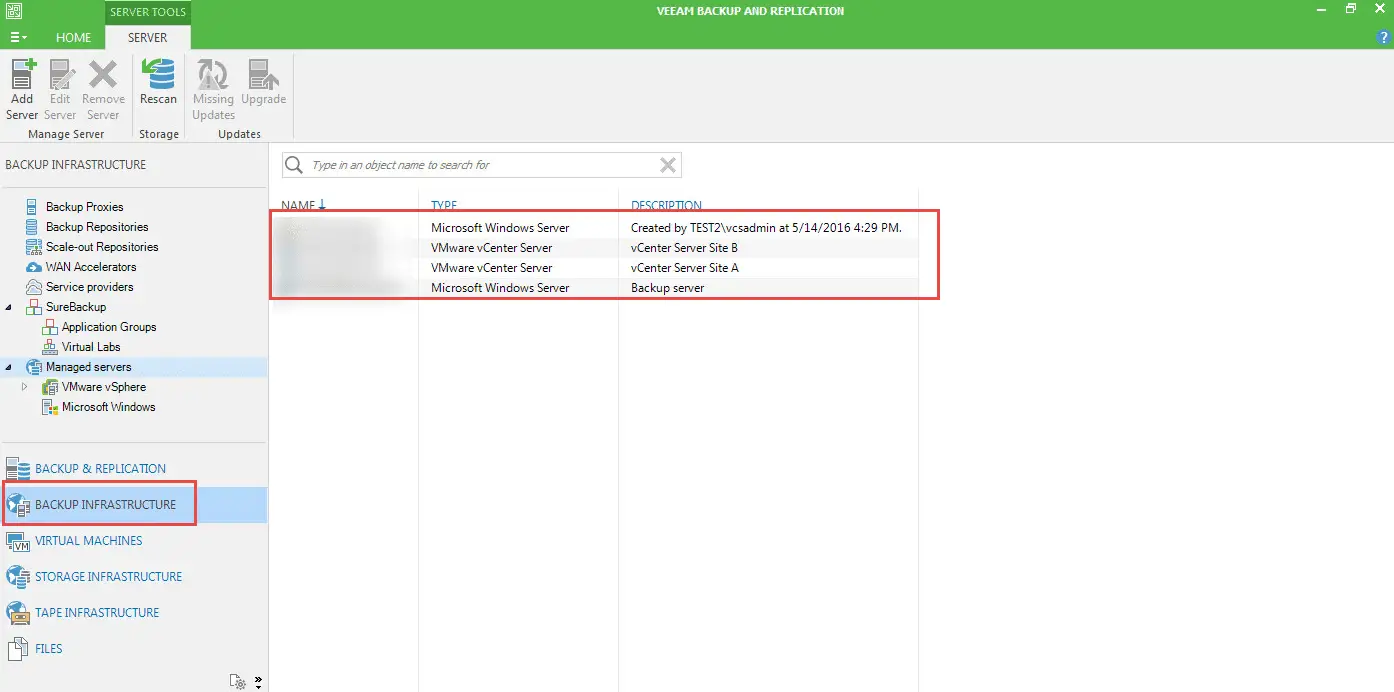The image size is (1394, 692).
Task: Select the SERVER ribbon tab
Action: tap(148, 38)
